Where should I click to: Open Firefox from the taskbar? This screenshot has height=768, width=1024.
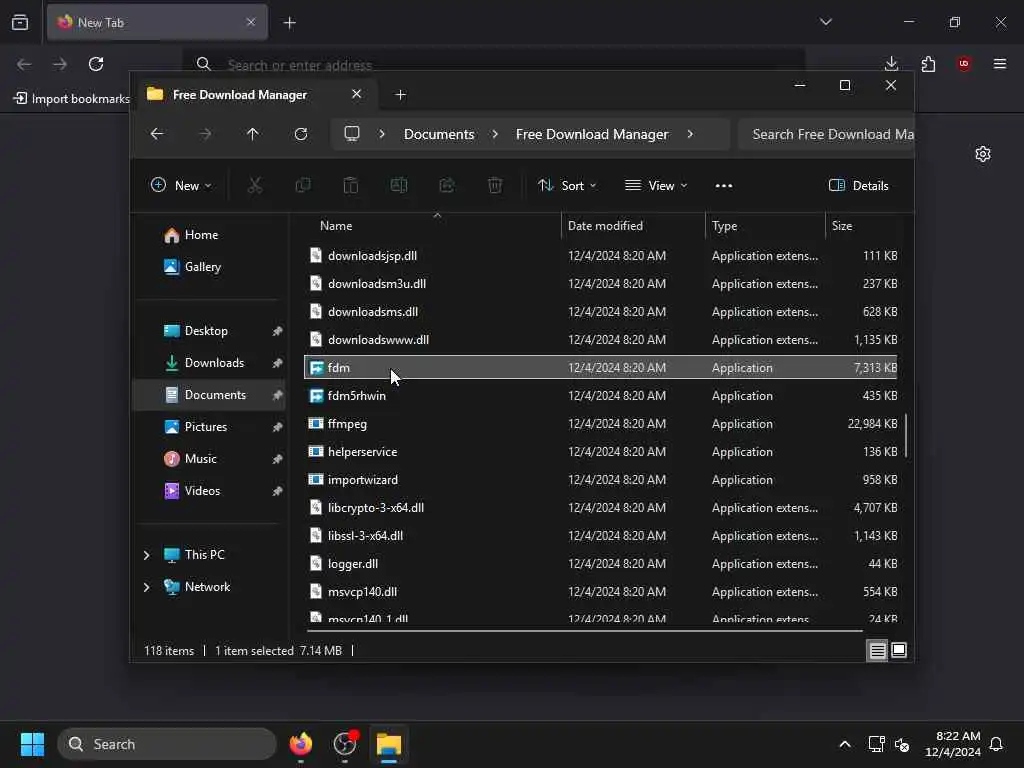pyautogui.click(x=301, y=744)
